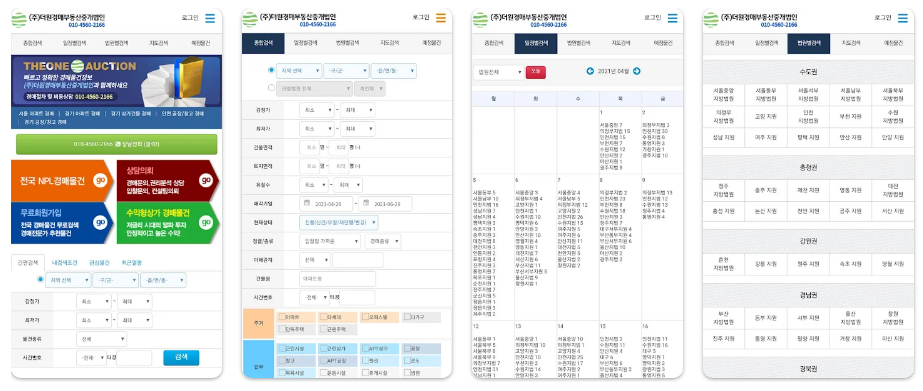The width and height of the screenshot is (923, 391).
Task: Open -구/군- dropdown on home screen
Action: (116, 280)
